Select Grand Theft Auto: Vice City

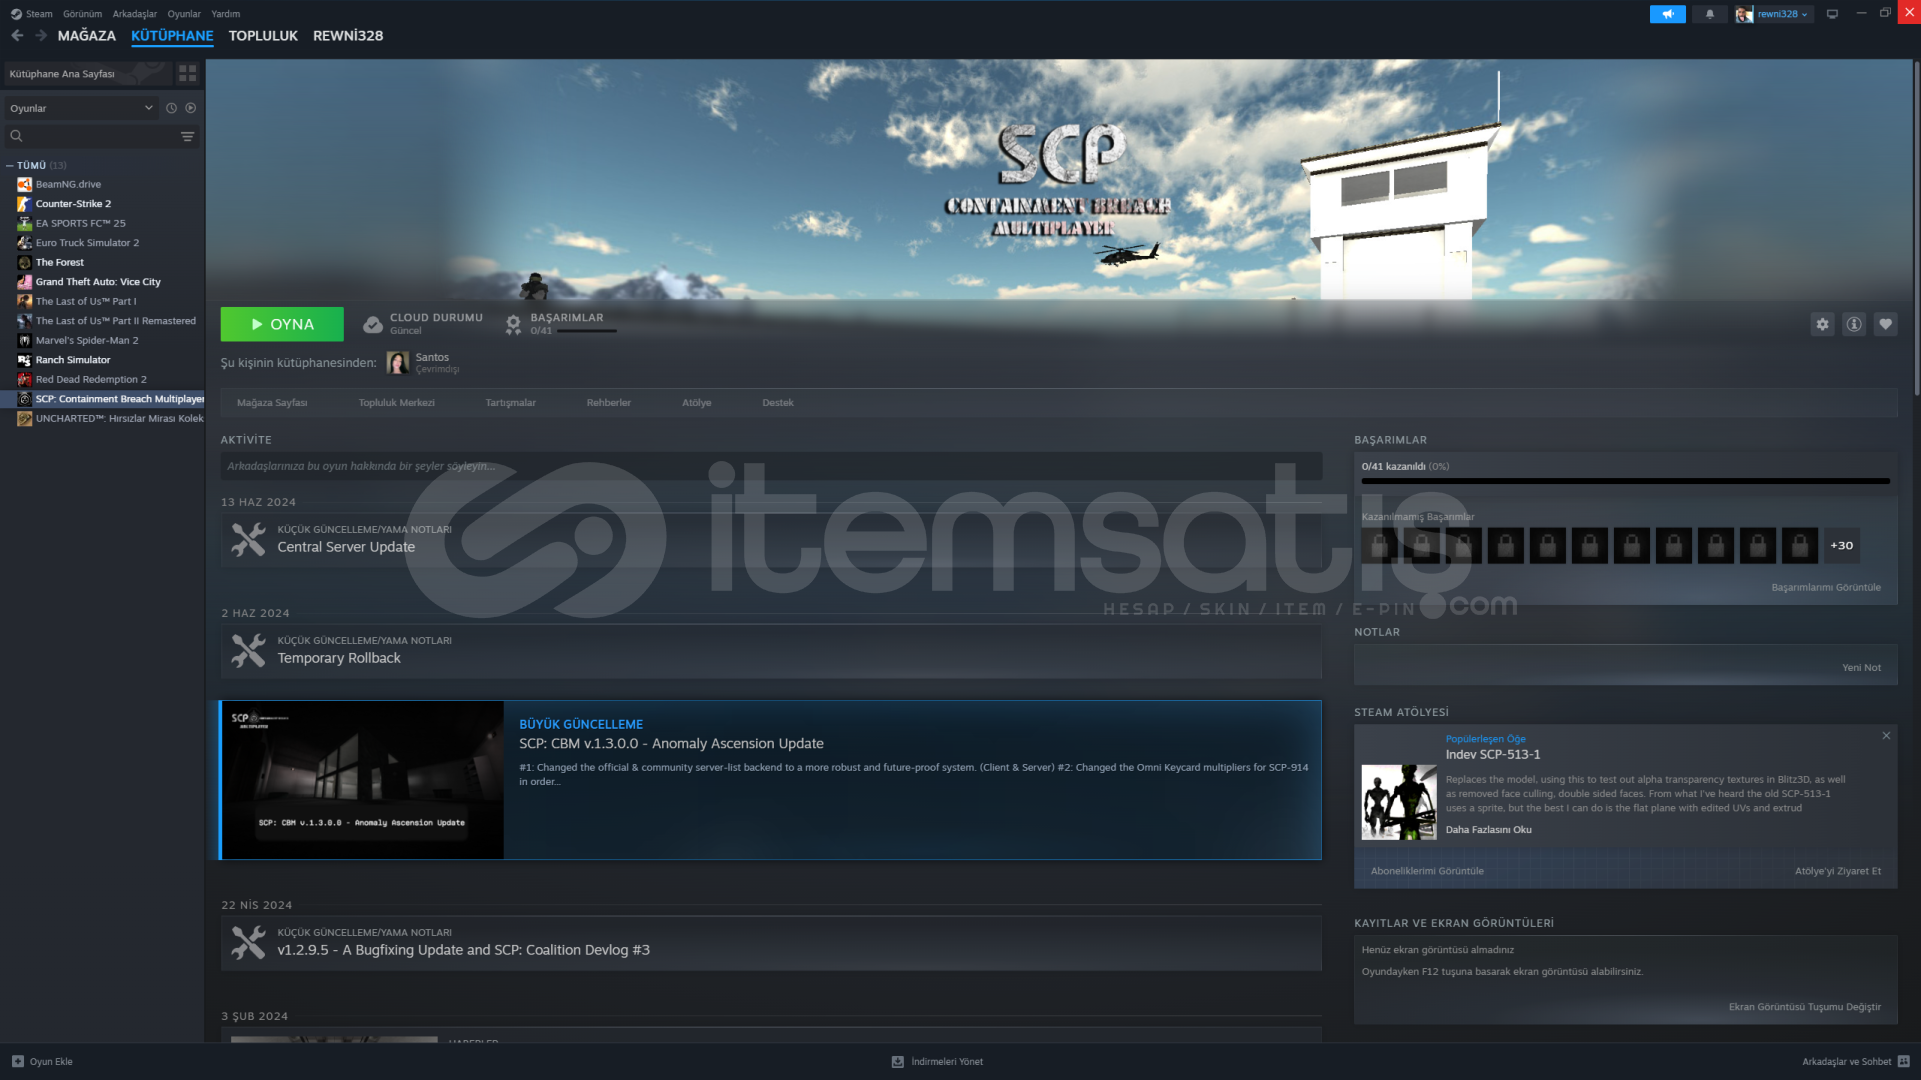[98, 282]
